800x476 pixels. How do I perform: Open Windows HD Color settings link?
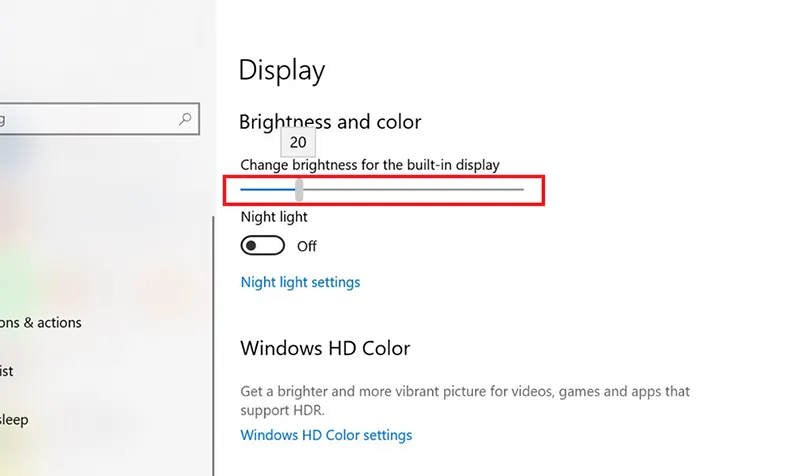[326, 435]
